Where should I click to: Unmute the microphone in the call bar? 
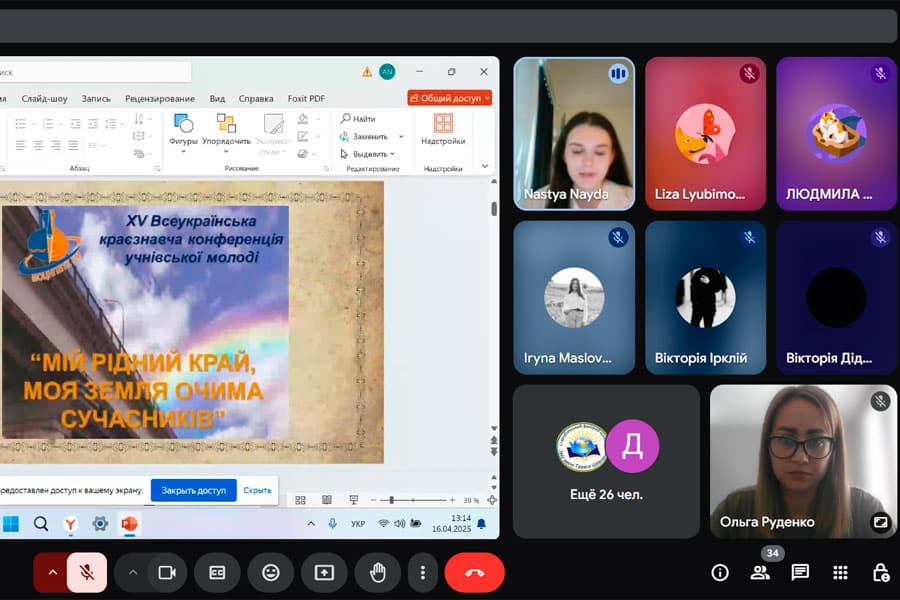(x=87, y=572)
